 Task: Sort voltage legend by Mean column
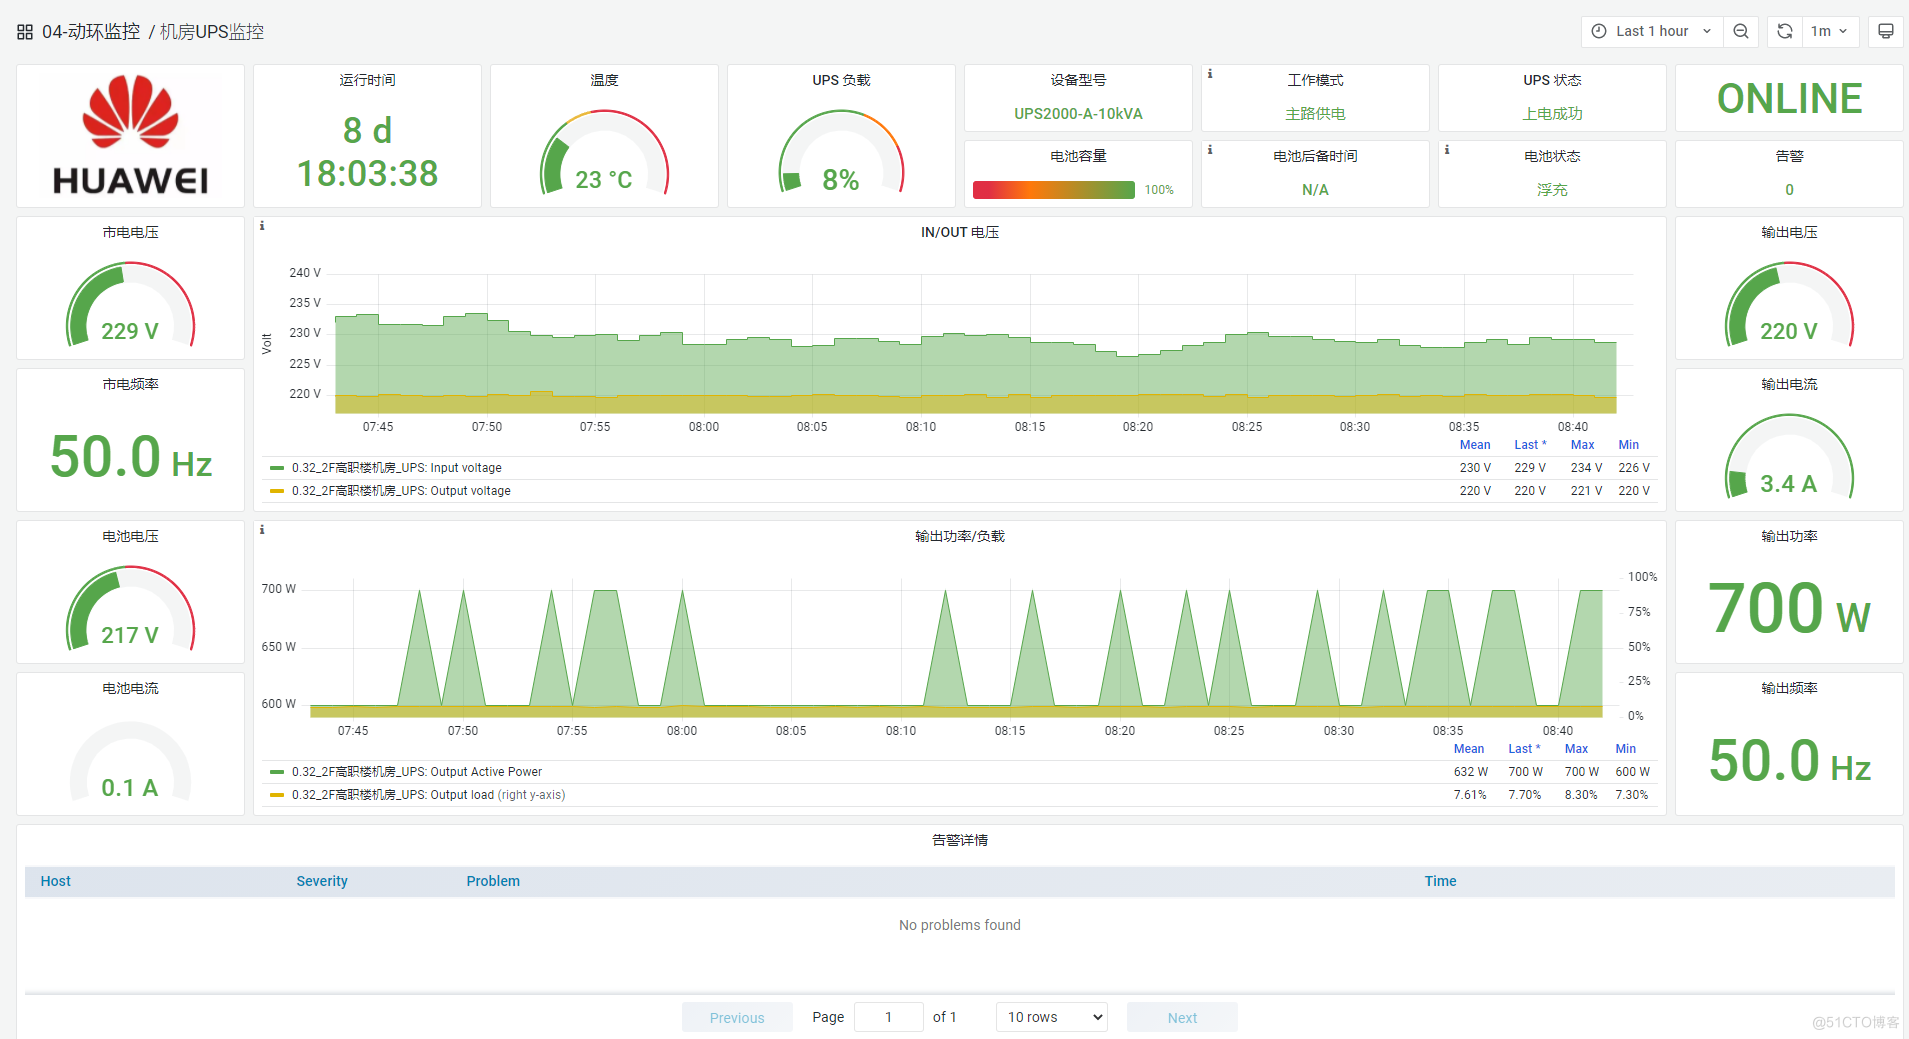click(1474, 445)
